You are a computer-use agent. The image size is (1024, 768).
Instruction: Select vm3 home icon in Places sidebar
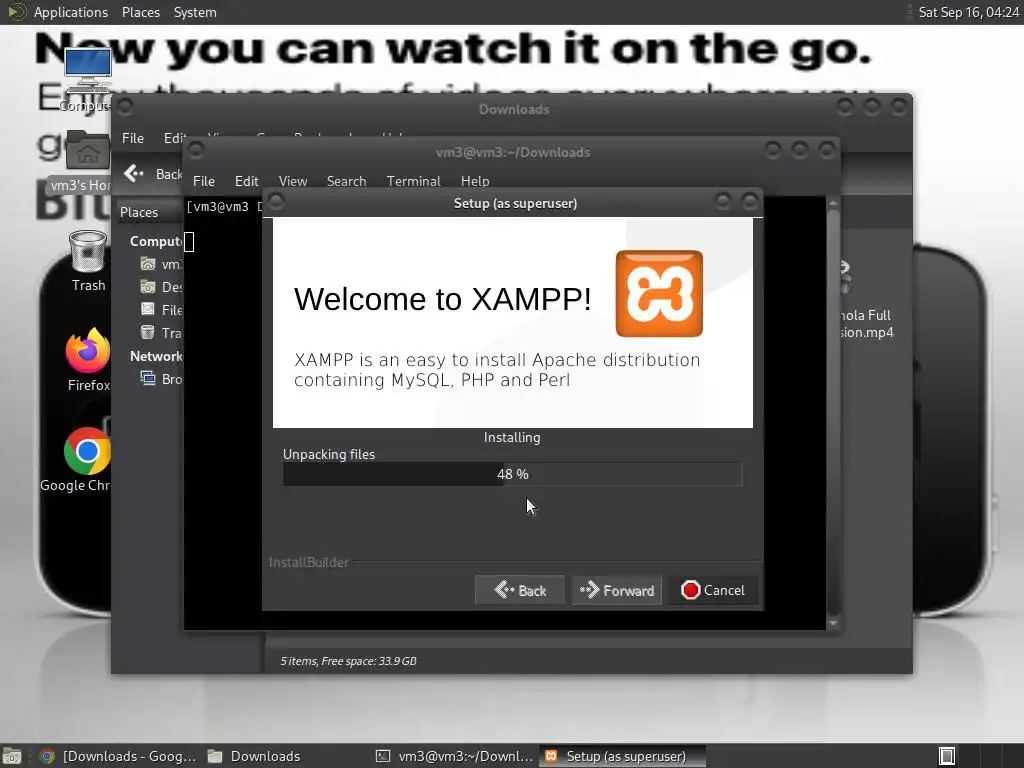point(148,264)
